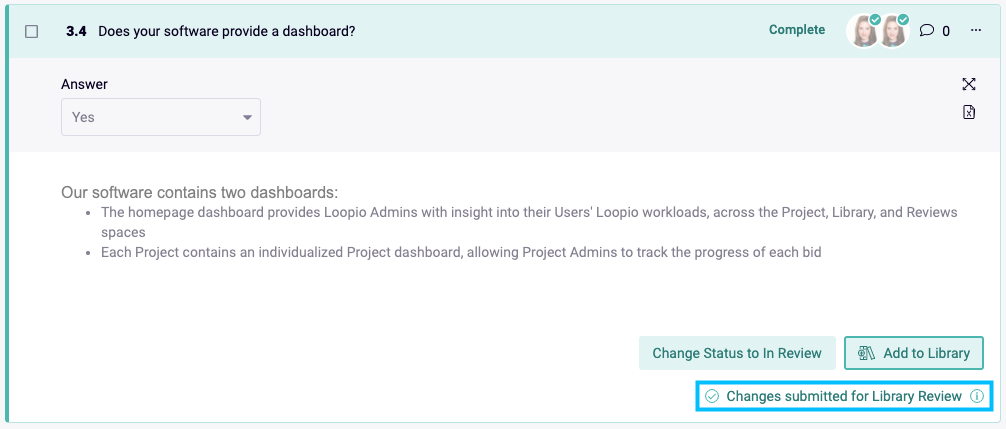
Task: Check the box for question 3.4
Action: pyautogui.click(x=31, y=31)
